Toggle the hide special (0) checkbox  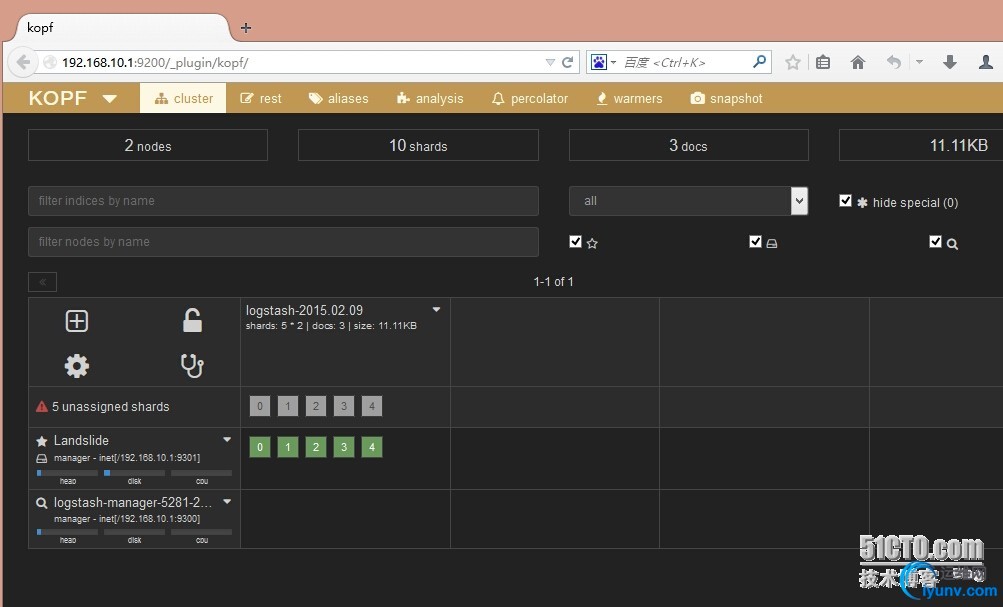[845, 201]
